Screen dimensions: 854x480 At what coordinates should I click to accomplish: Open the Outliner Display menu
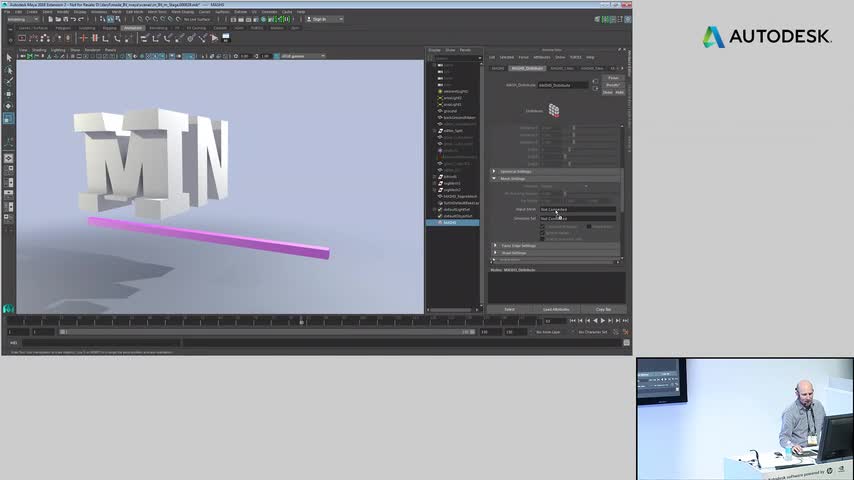434,50
